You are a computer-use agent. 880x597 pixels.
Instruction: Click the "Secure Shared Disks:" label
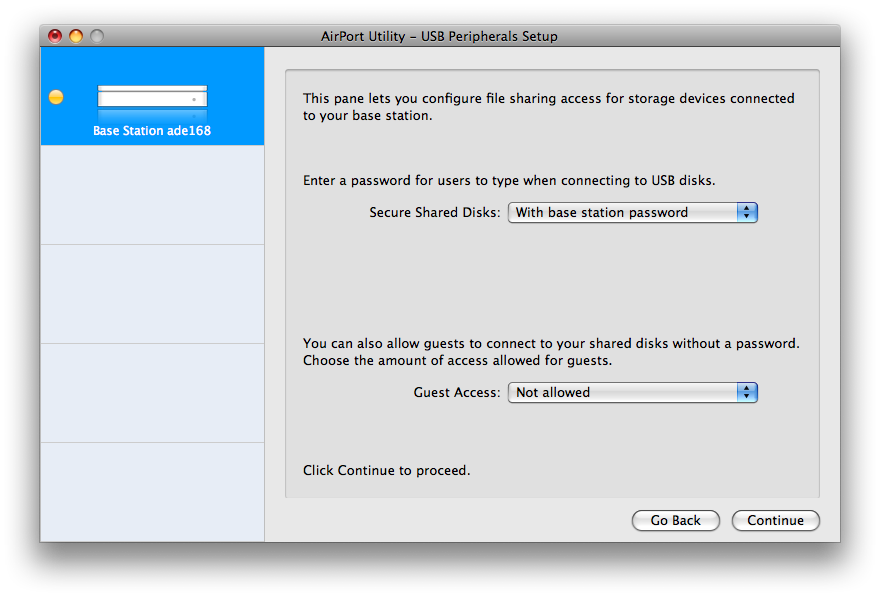pyautogui.click(x=434, y=212)
